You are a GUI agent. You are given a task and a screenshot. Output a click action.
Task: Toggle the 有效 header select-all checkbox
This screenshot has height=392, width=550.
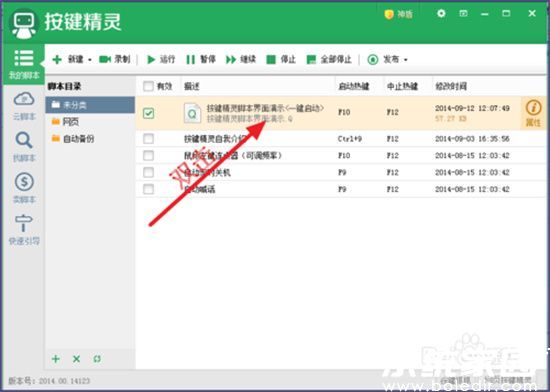click(148, 86)
